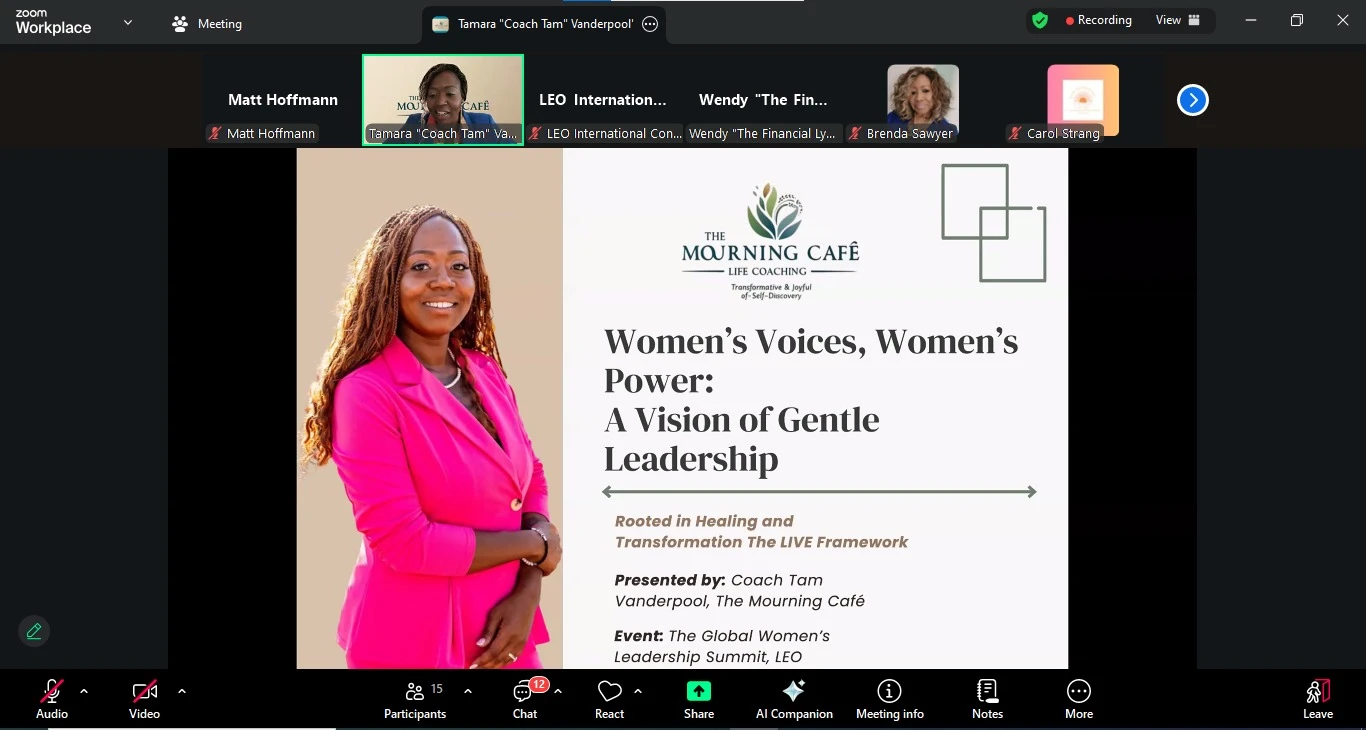
Task: Leave the meeting
Action: pos(1318,700)
